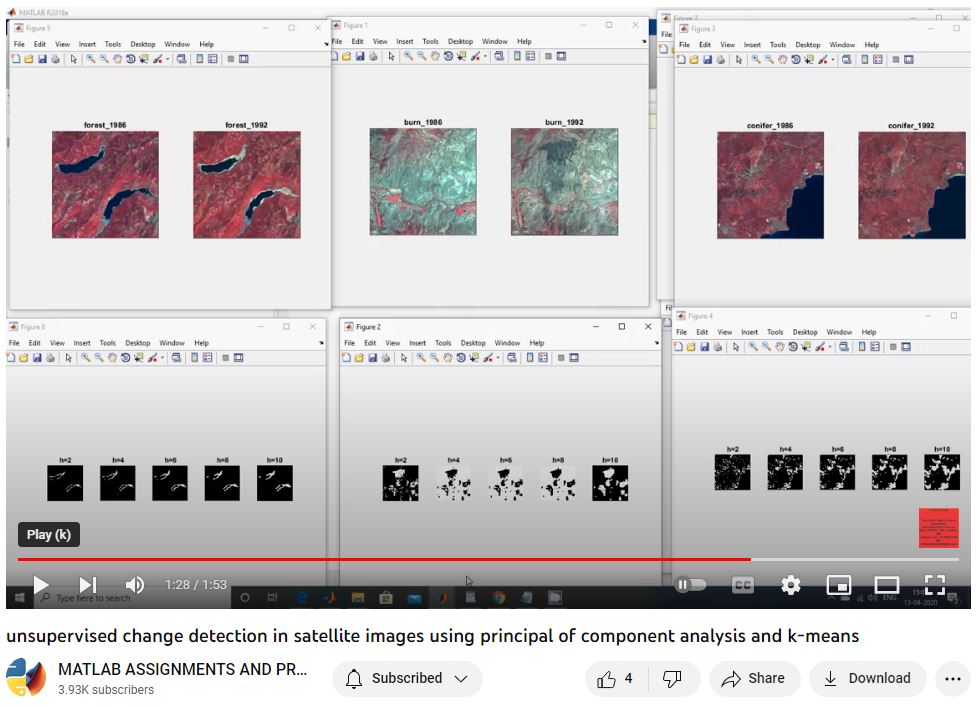Dislike this video

pos(673,678)
